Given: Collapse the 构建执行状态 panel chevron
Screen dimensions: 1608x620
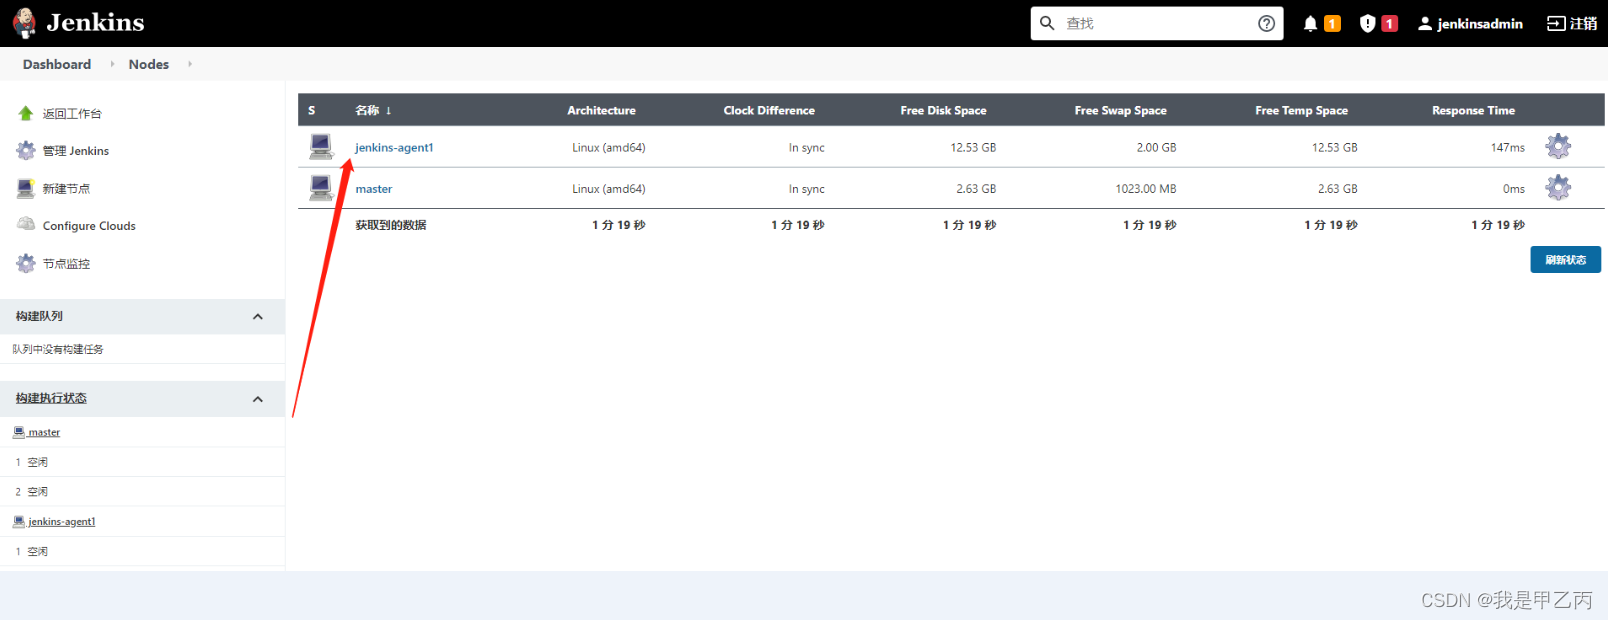Looking at the screenshot, I should coord(258,399).
